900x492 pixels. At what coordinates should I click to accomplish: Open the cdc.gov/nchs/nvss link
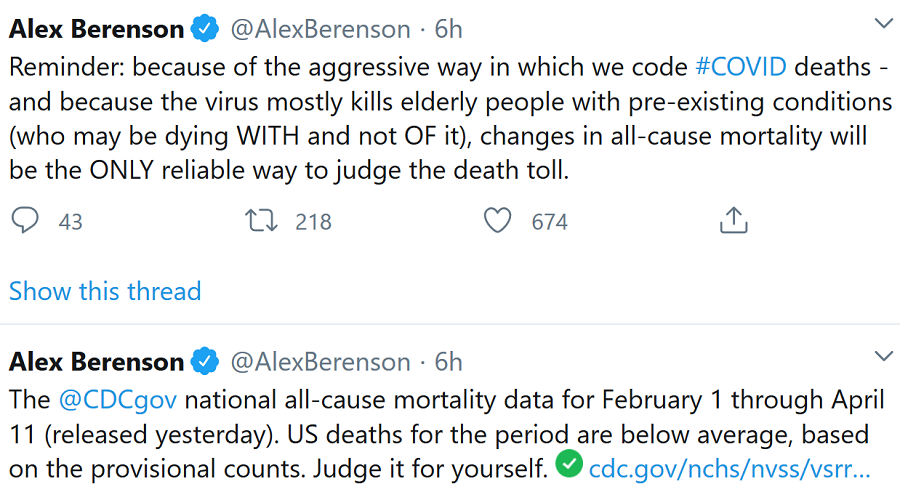730,467
